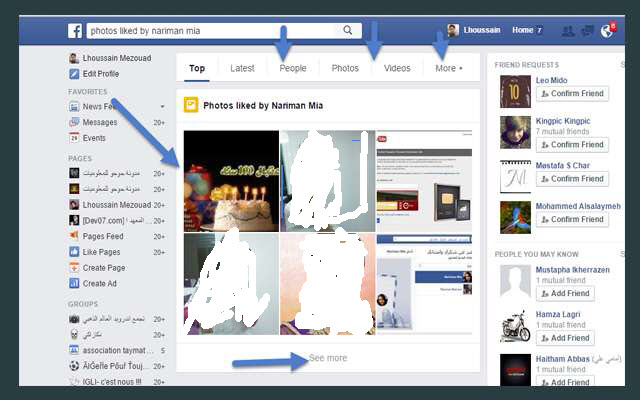Open Mustapha Ikherrazen's name link
Screen dimensions: 640x400
coord(572,270)
